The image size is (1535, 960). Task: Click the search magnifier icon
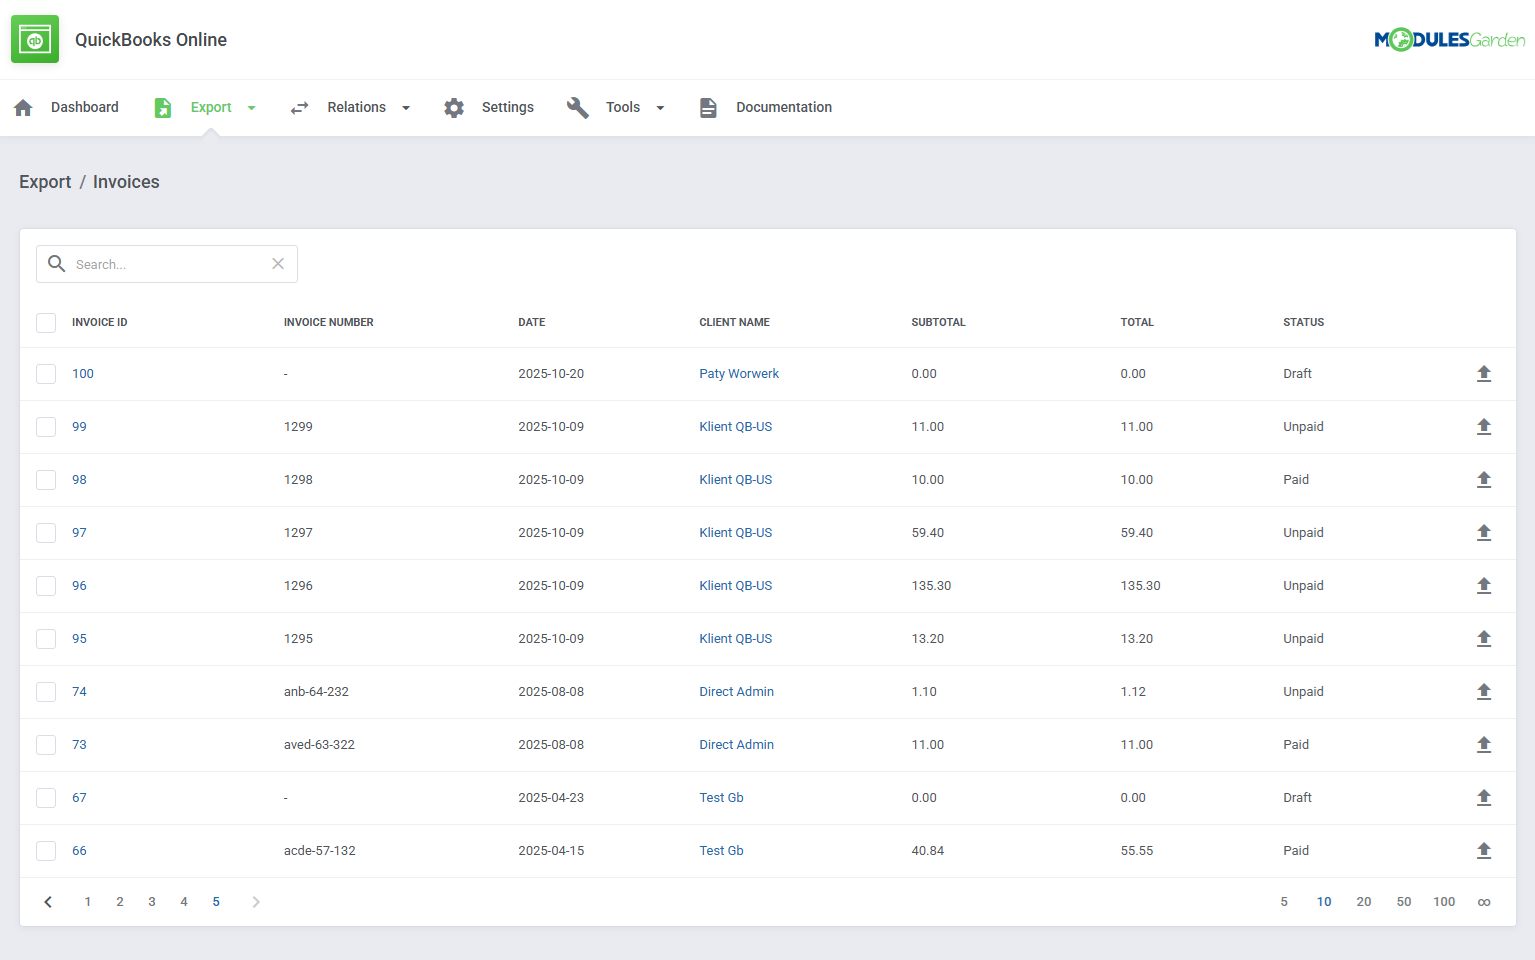pyautogui.click(x=57, y=264)
